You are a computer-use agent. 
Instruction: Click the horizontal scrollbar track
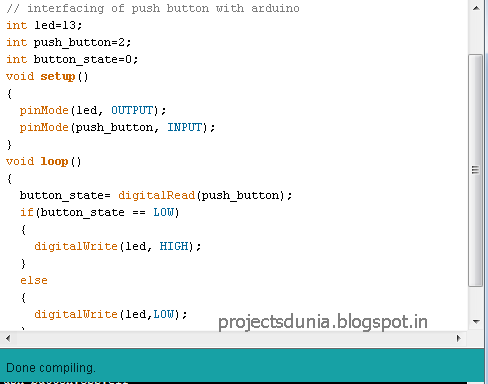[x=233, y=339]
